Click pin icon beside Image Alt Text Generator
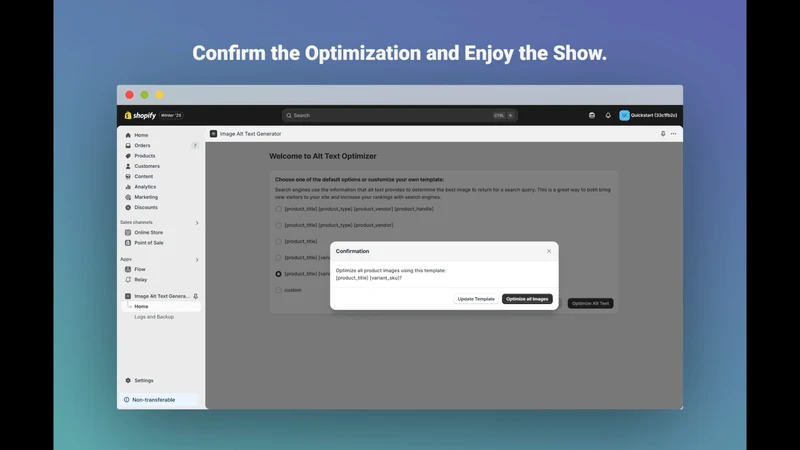 pyautogui.click(x=195, y=296)
